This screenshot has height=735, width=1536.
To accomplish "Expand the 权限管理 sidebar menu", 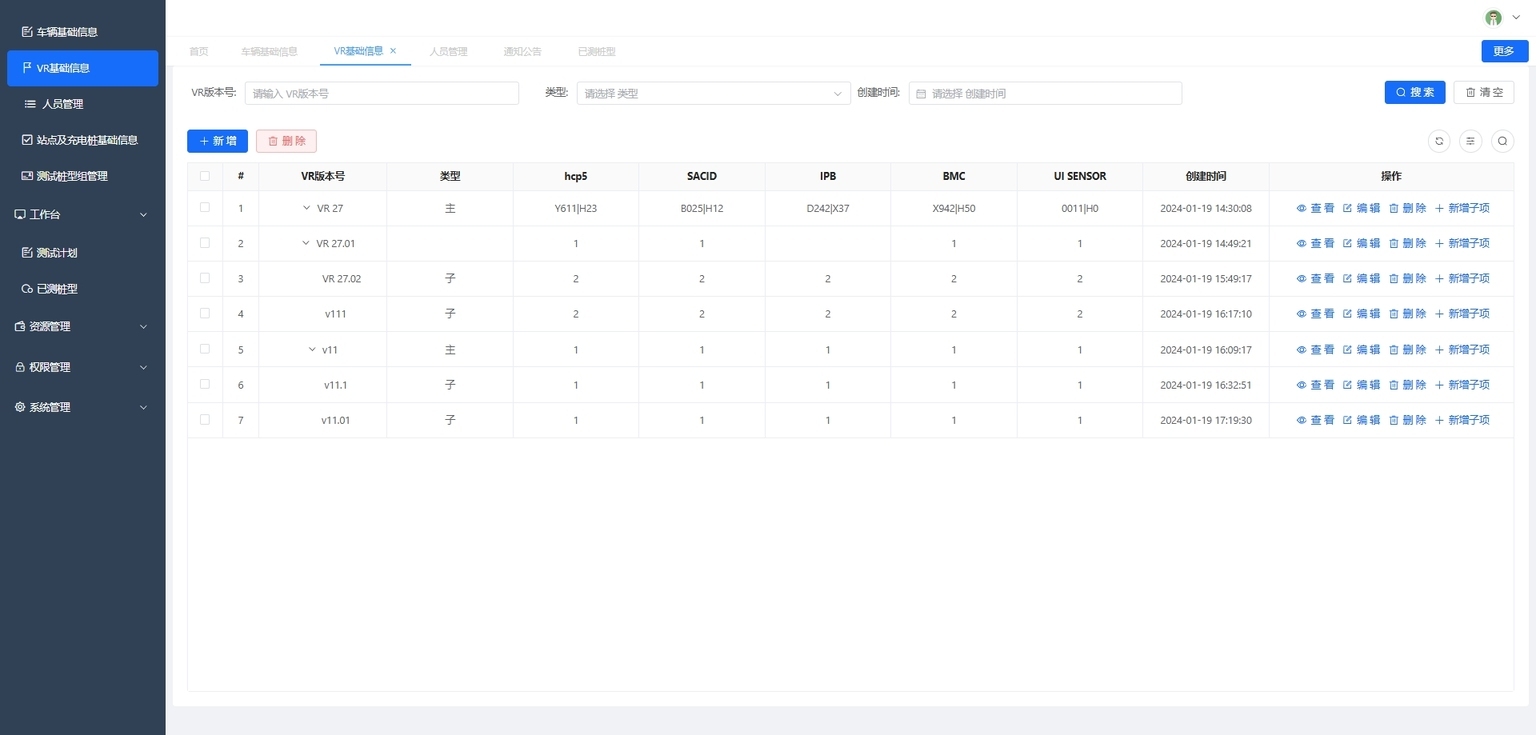I will (82, 367).
